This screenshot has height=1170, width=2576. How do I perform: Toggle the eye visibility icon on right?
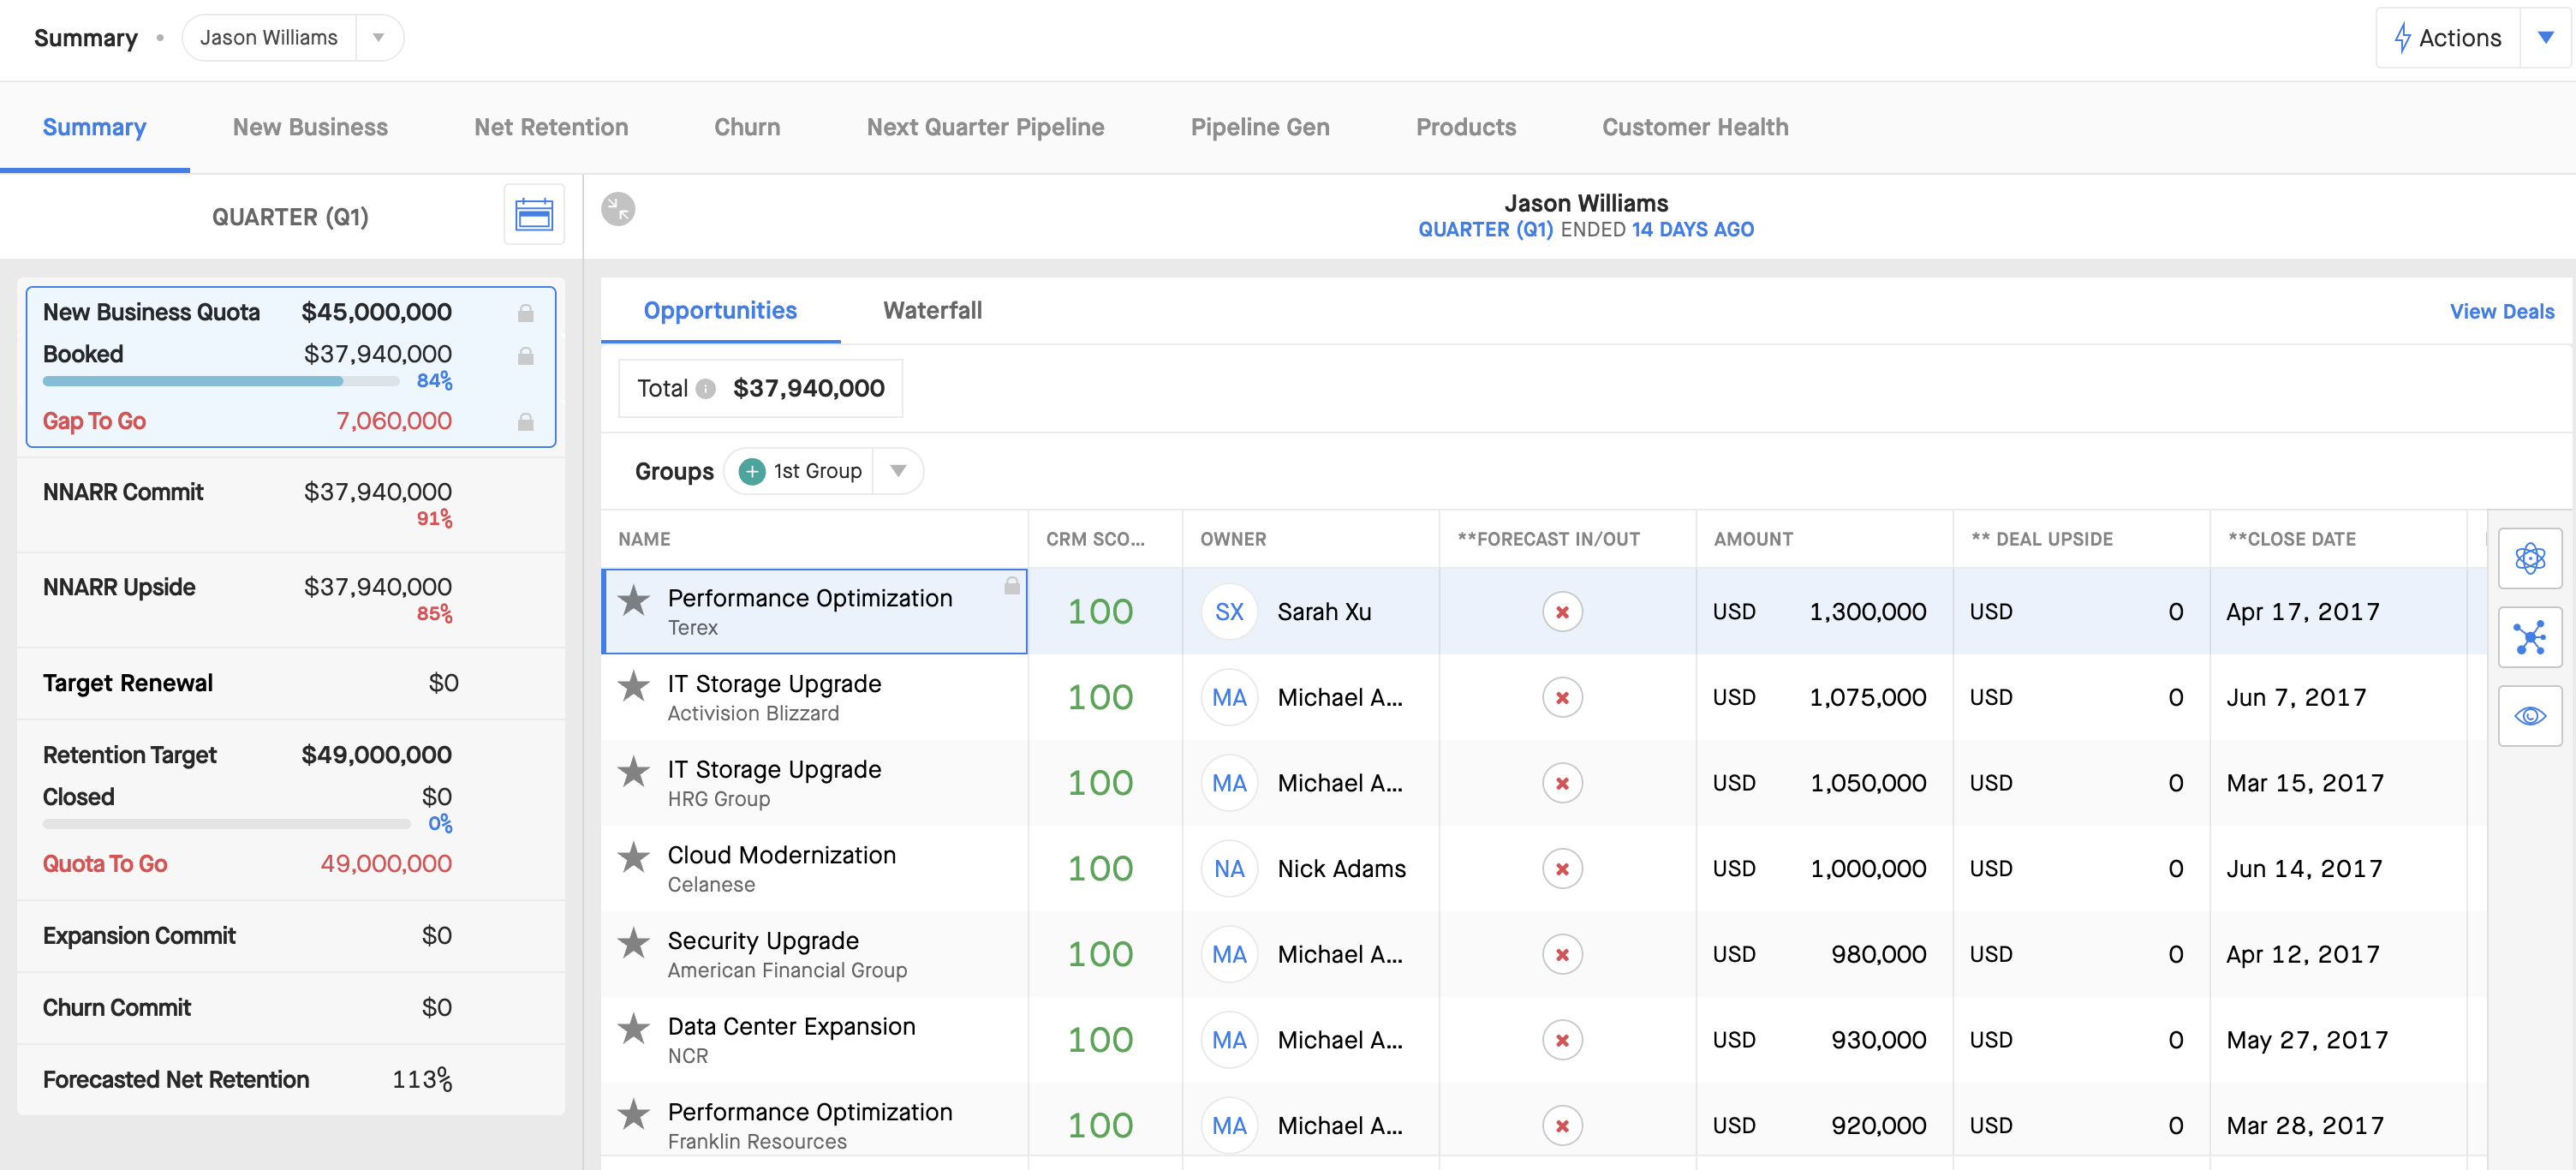click(x=2529, y=716)
